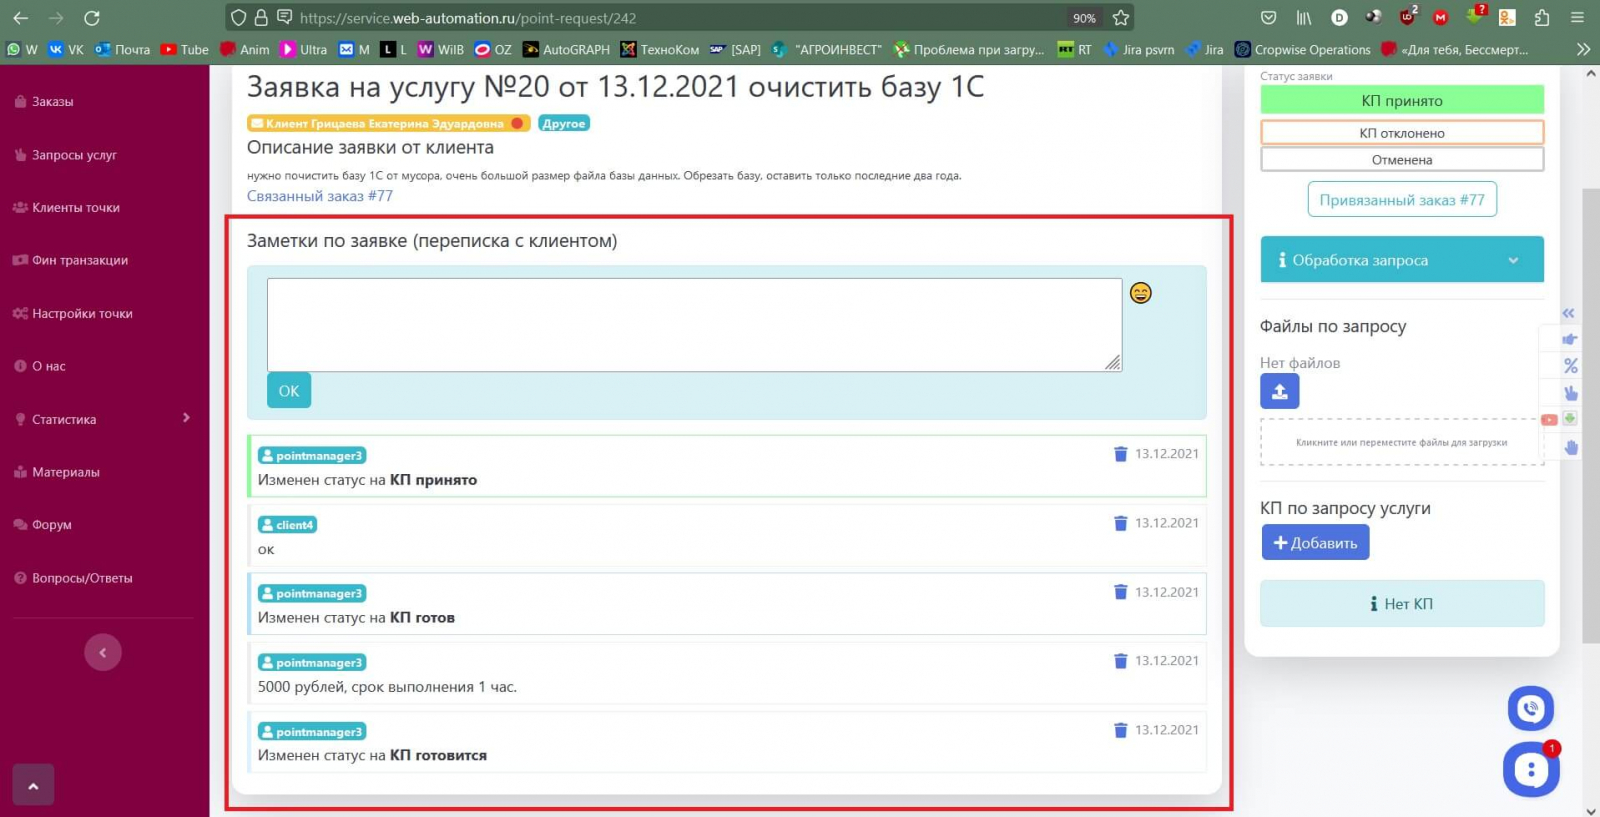Viewport: 1600px width, 817px height.
Task: Open the 'Почта' mail bookmark
Action: pos(123,49)
